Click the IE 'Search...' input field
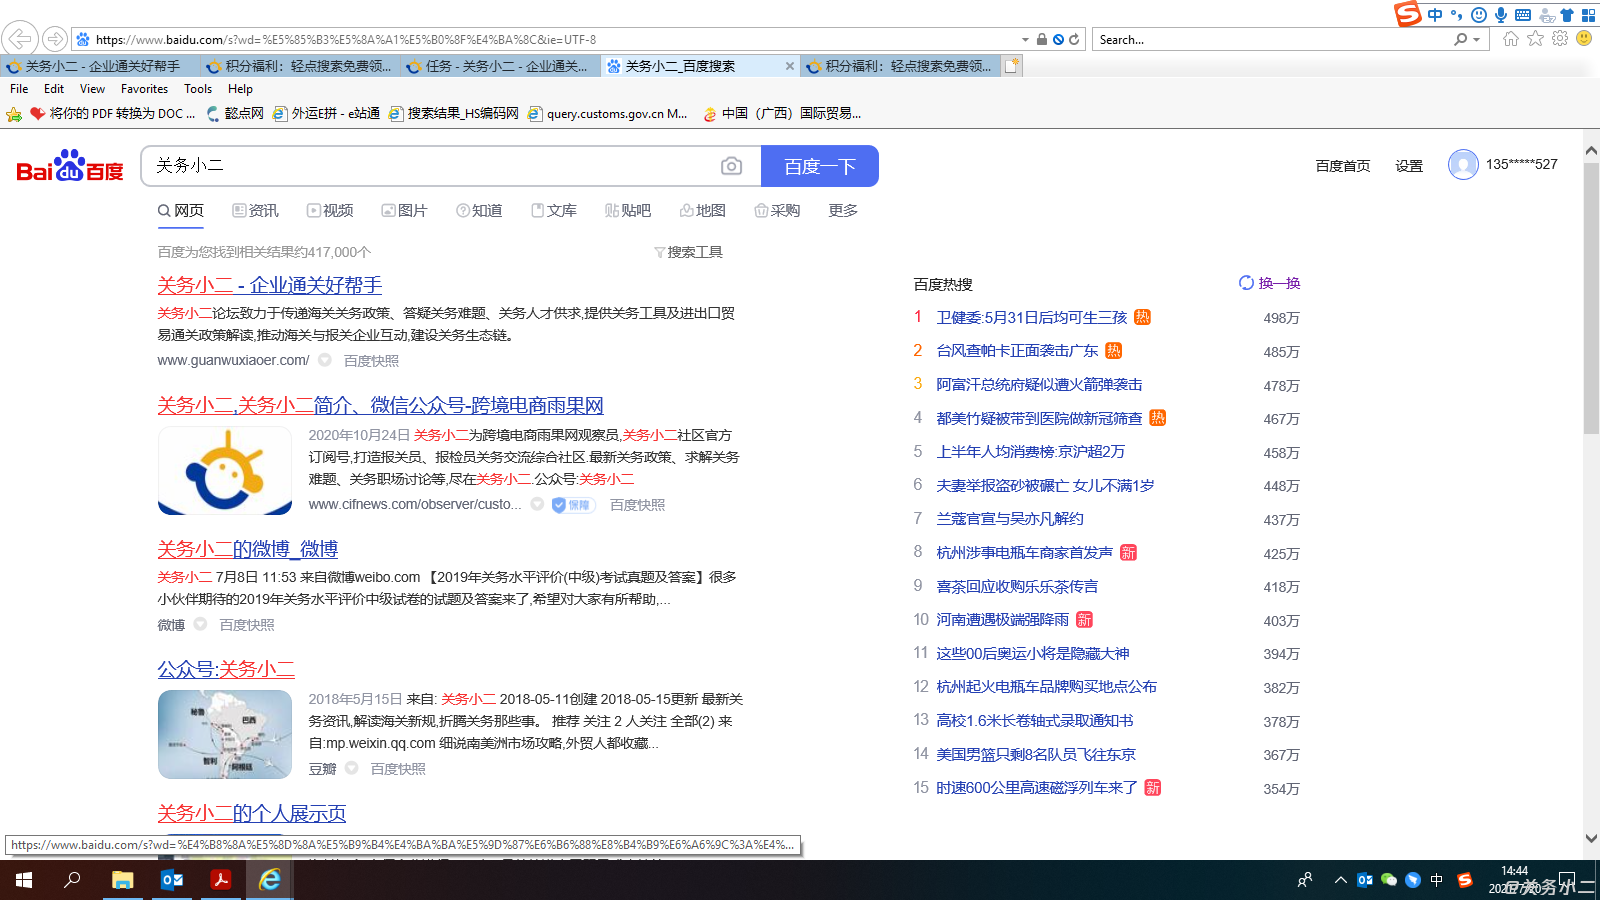Screen dimensions: 1600x900 point(1272,40)
